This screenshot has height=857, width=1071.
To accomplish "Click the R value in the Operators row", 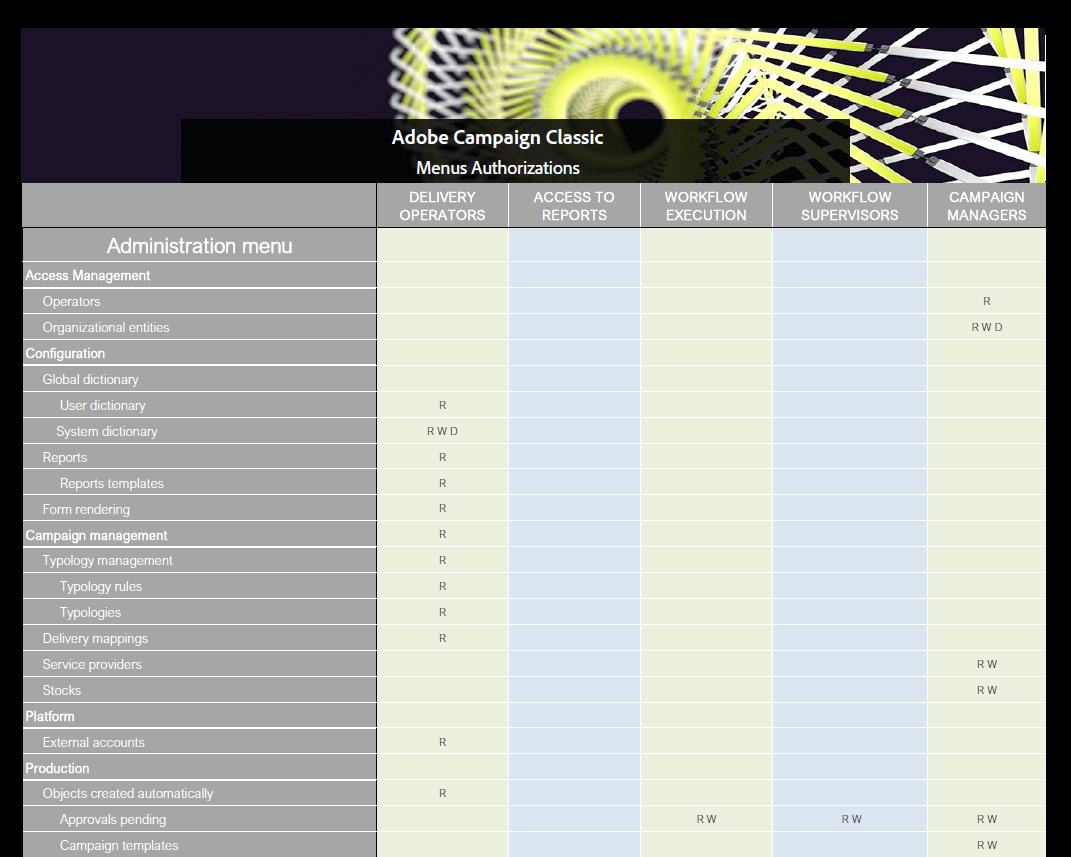I will (x=986, y=301).
